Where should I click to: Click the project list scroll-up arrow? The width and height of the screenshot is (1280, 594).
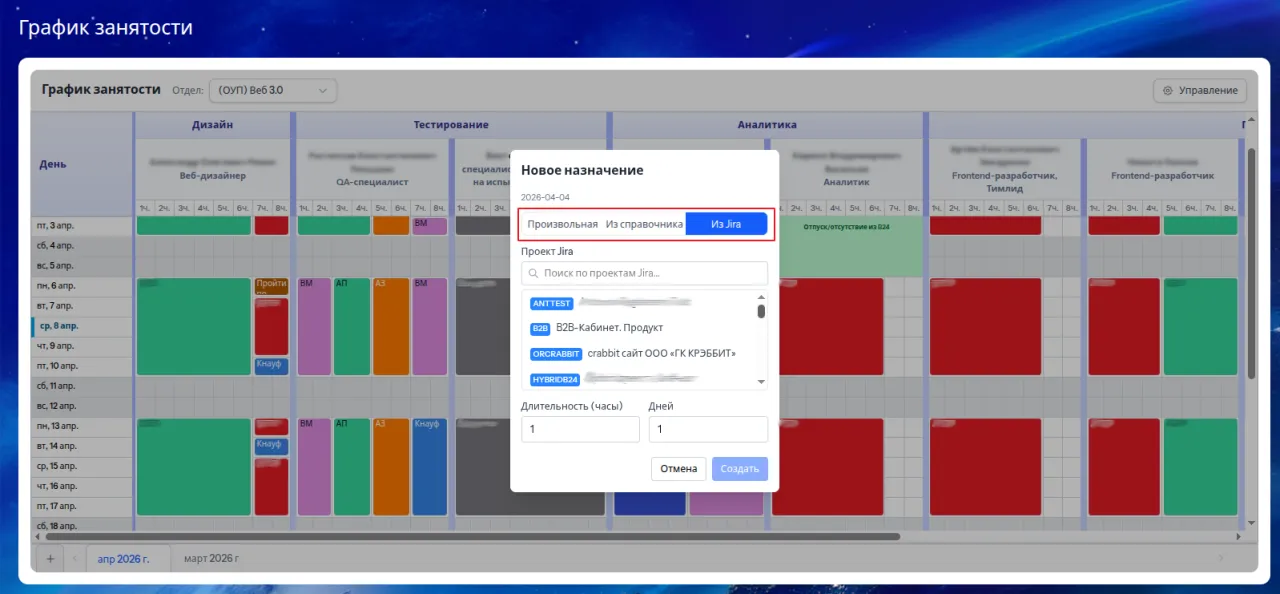point(761,297)
